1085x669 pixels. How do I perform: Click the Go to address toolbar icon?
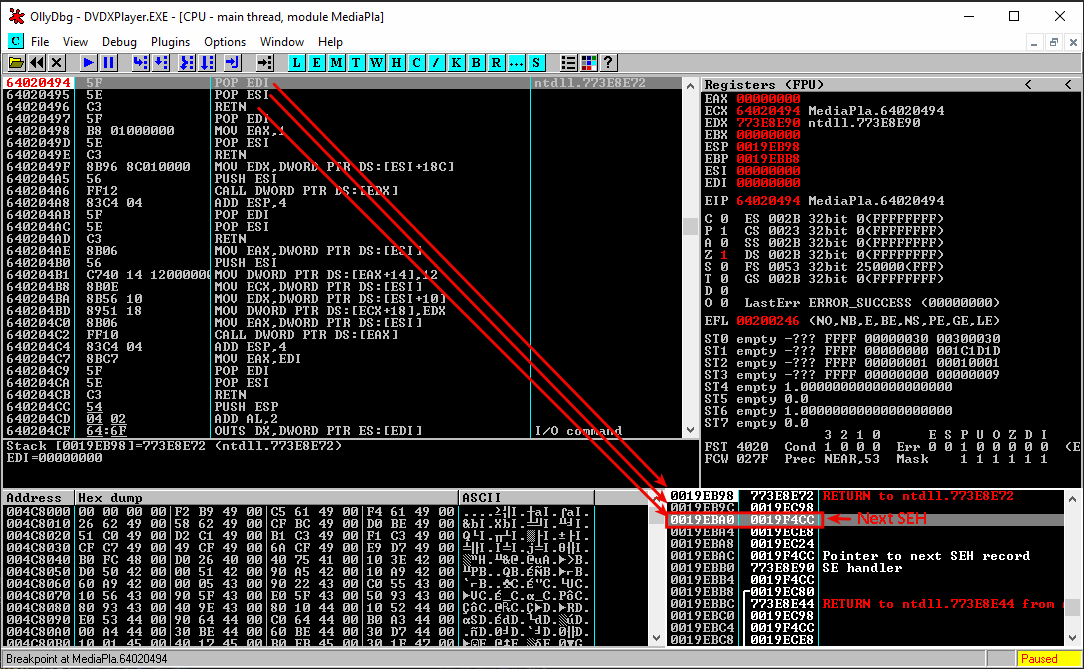(x=264, y=63)
